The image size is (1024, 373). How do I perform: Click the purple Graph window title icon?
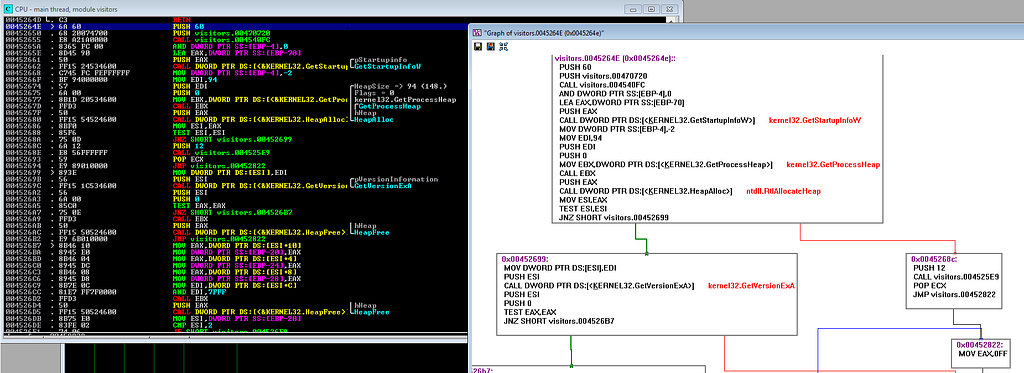tap(477, 33)
